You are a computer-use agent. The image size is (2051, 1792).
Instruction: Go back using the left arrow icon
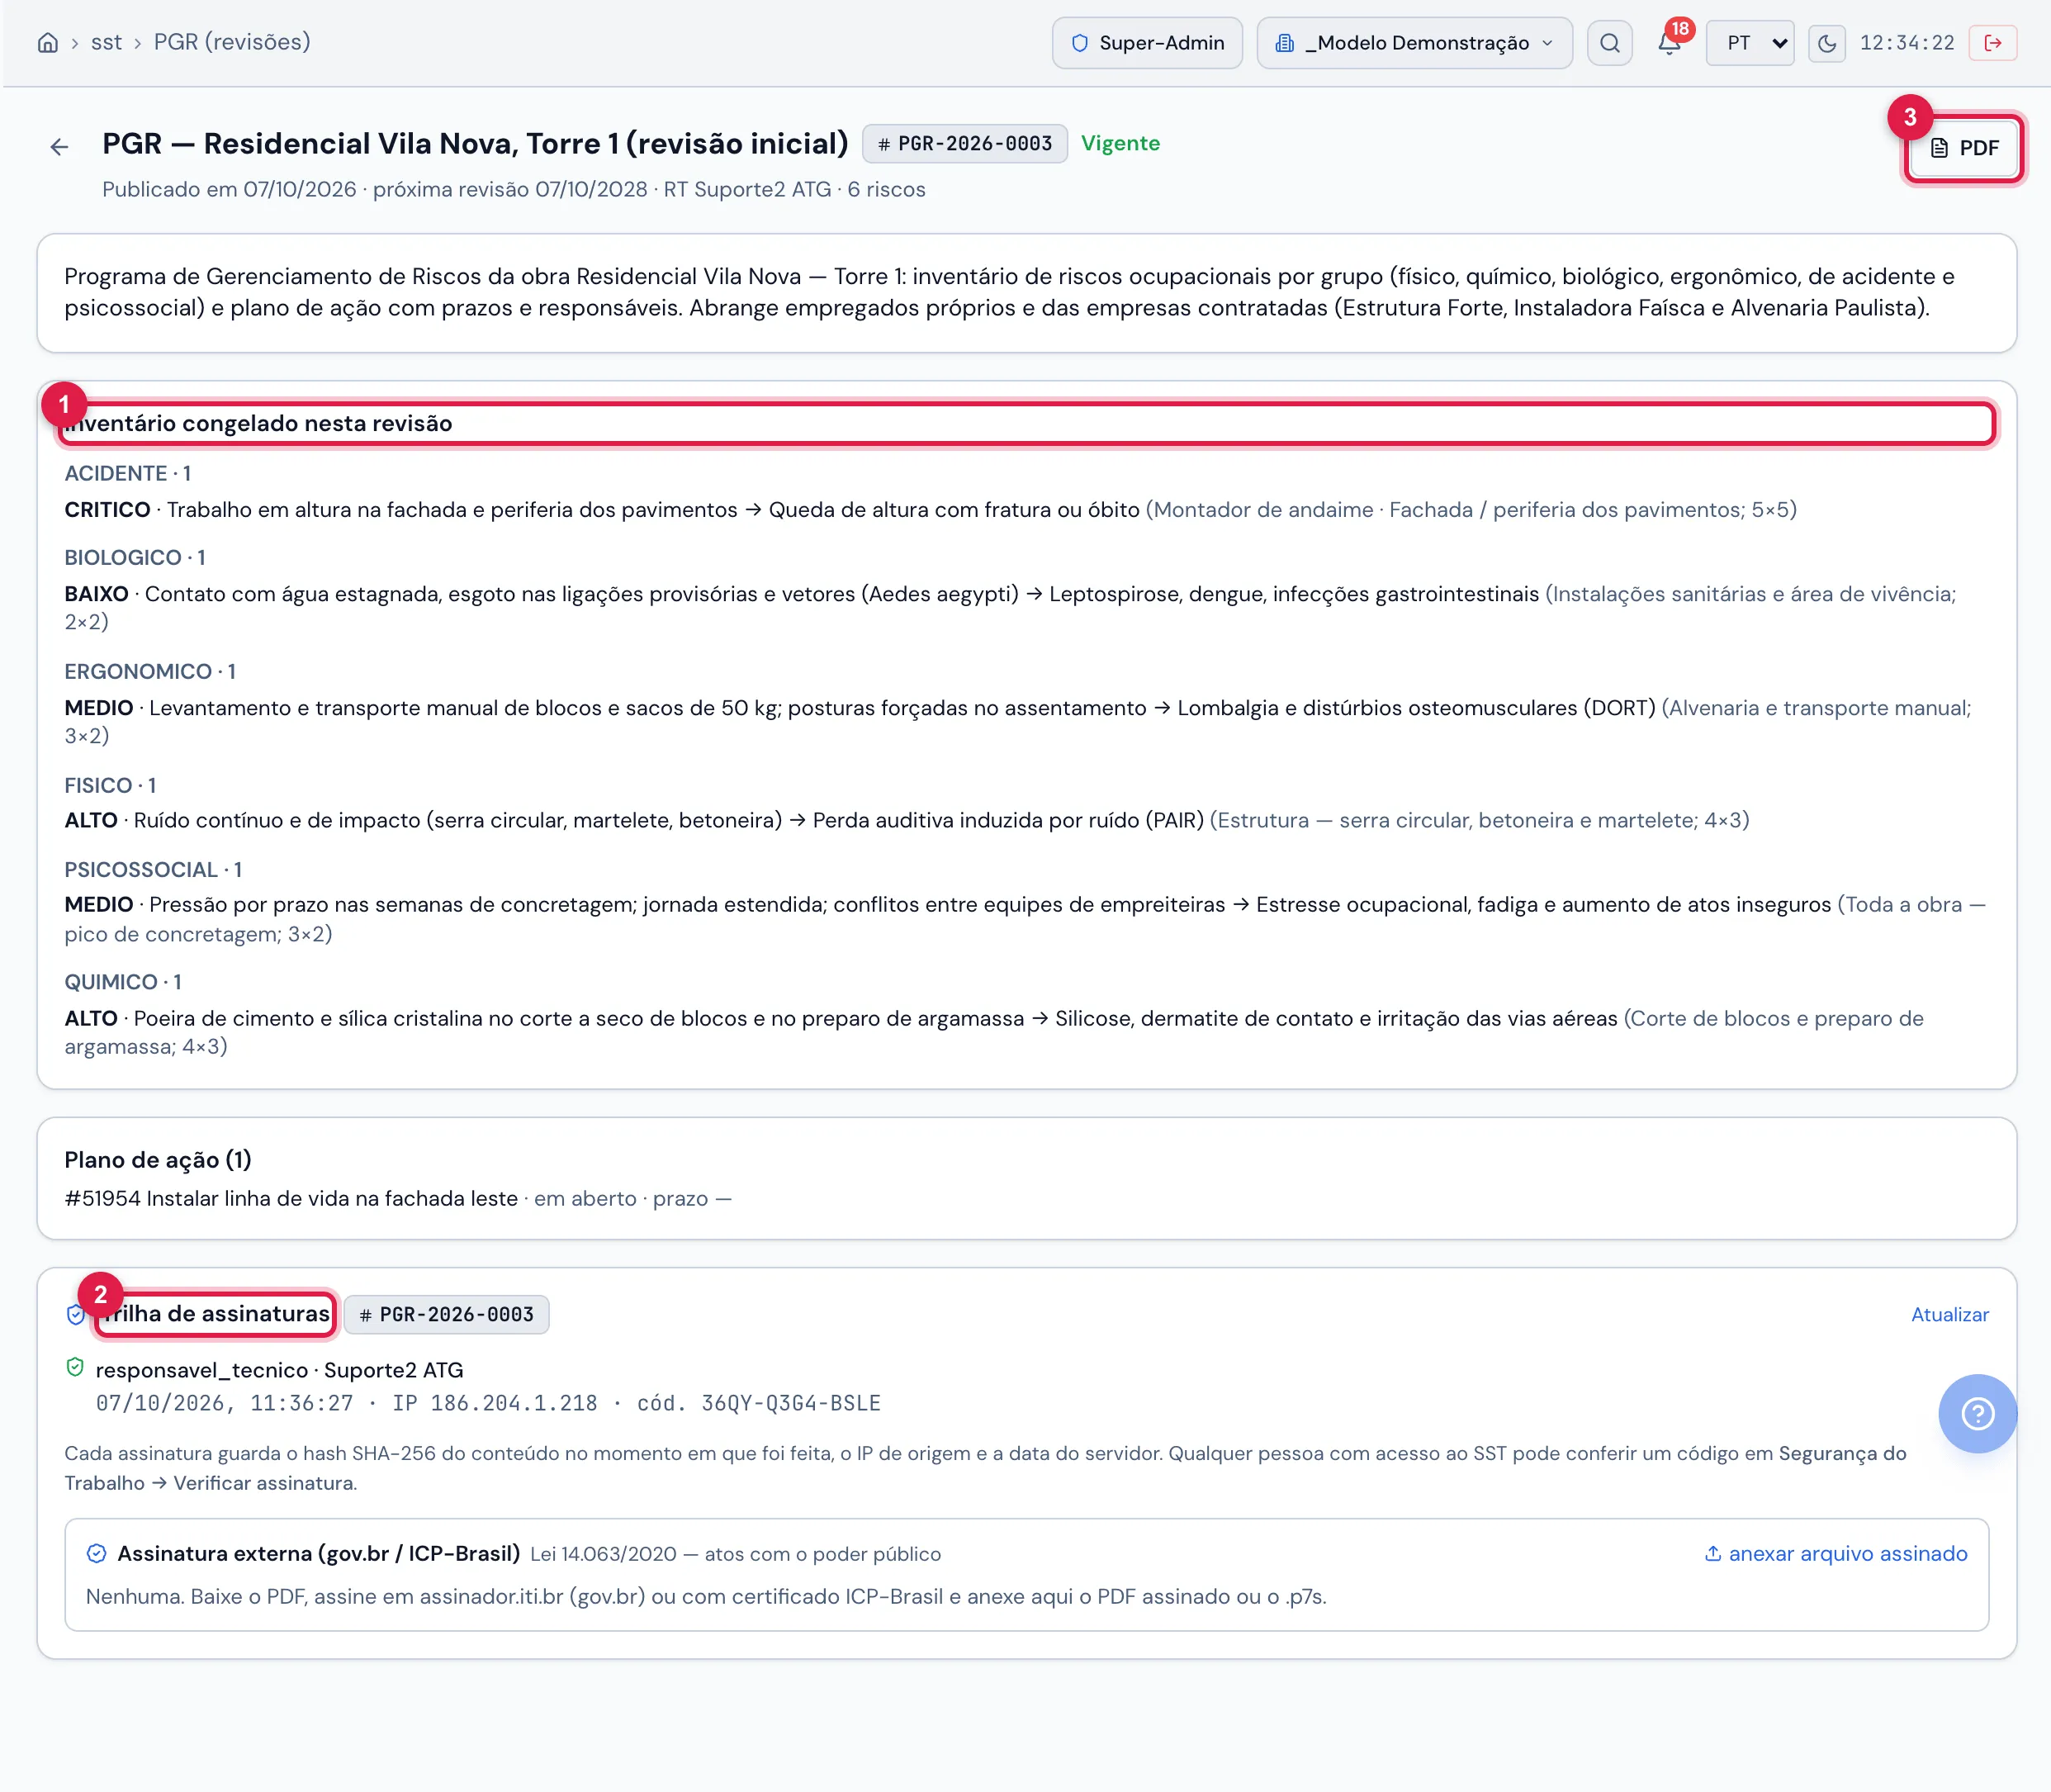[60, 148]
